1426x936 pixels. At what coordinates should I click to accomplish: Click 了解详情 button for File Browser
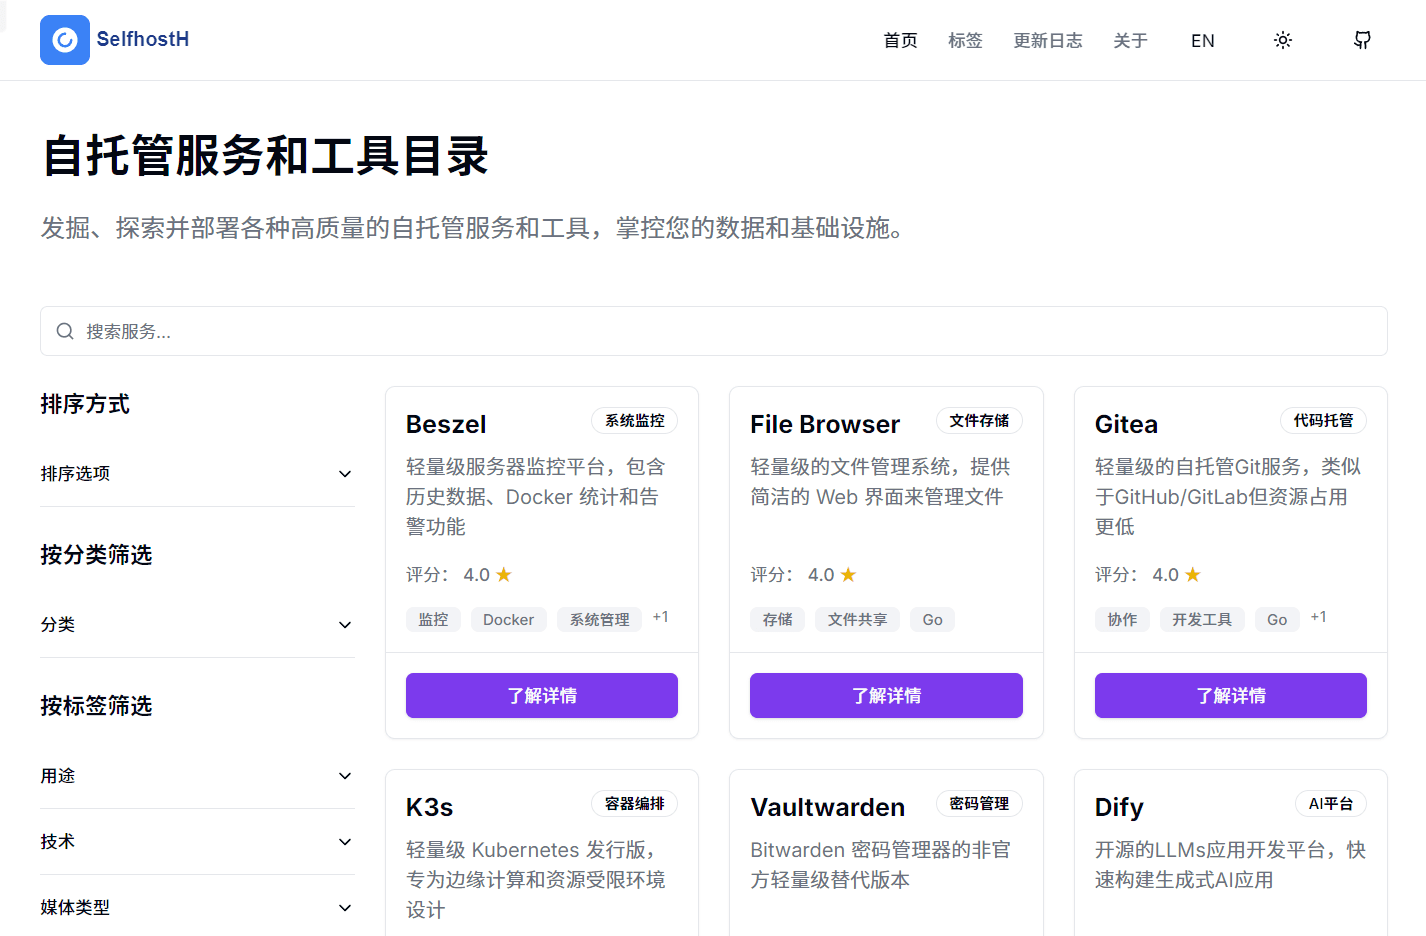tap(886, 695)
